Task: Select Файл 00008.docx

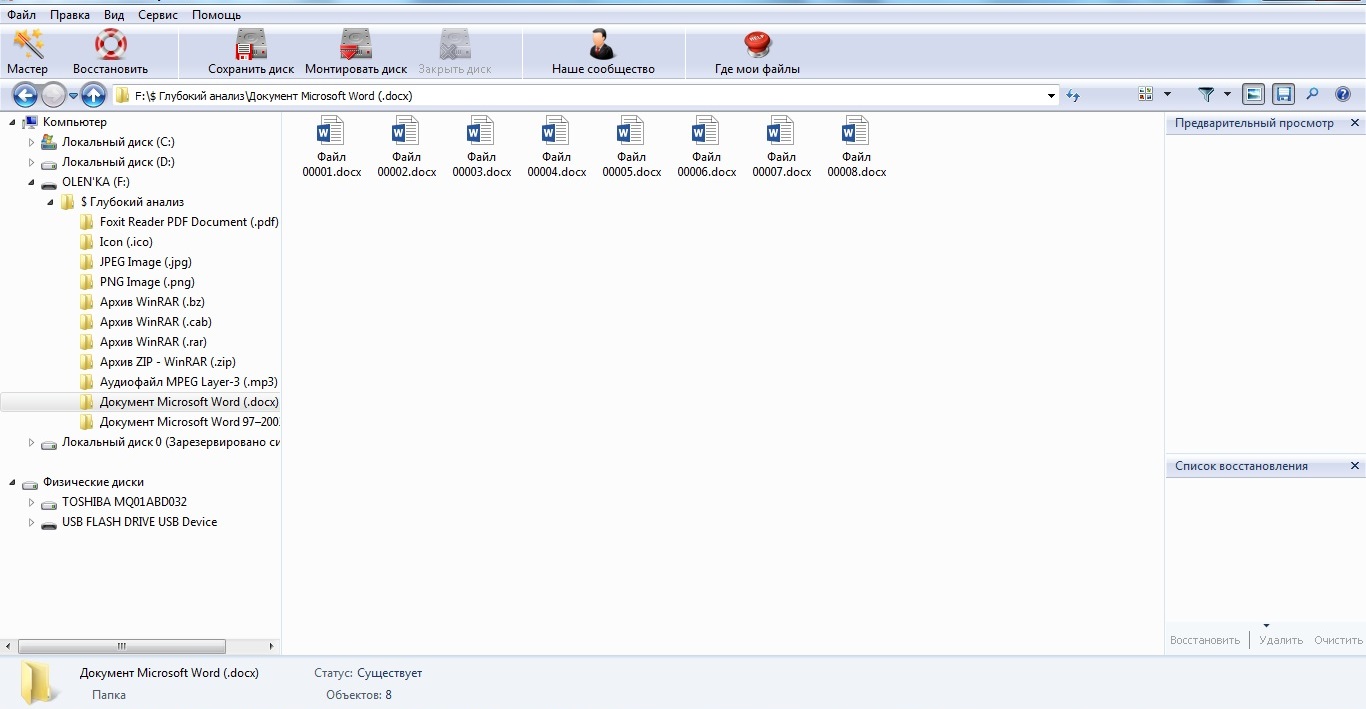Action: point(857,147)
